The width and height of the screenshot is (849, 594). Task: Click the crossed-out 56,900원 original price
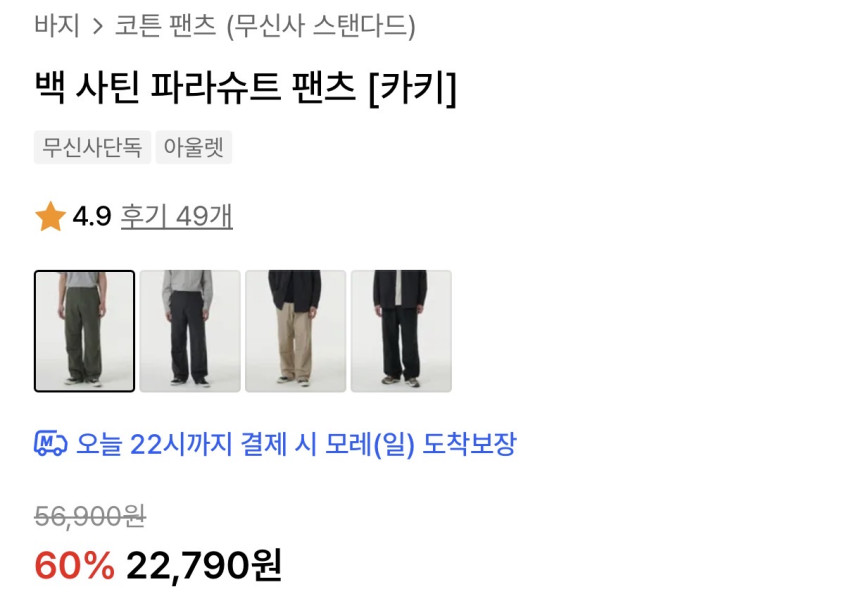click(90, 516)
